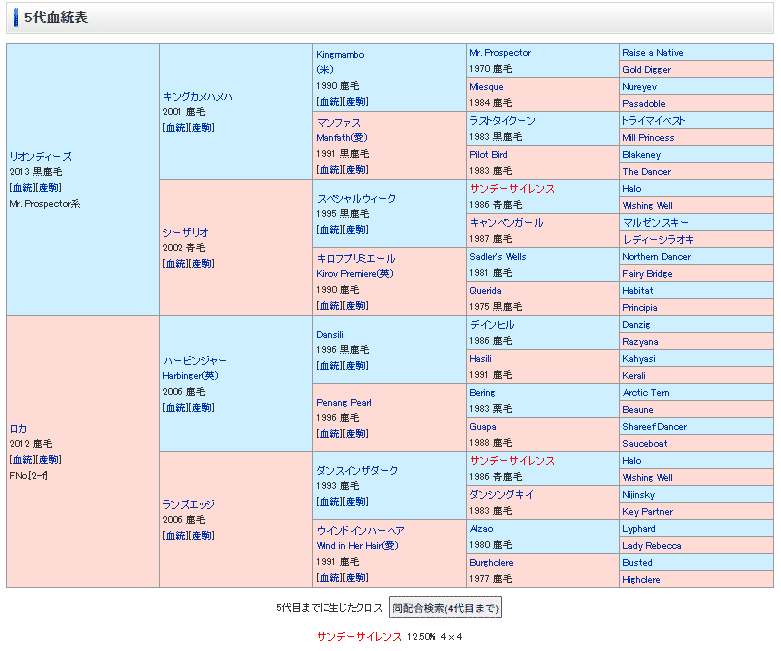Screen dimensions: 781x651
Task: Open Pasadoble link
Action: (x=644, y=104)
